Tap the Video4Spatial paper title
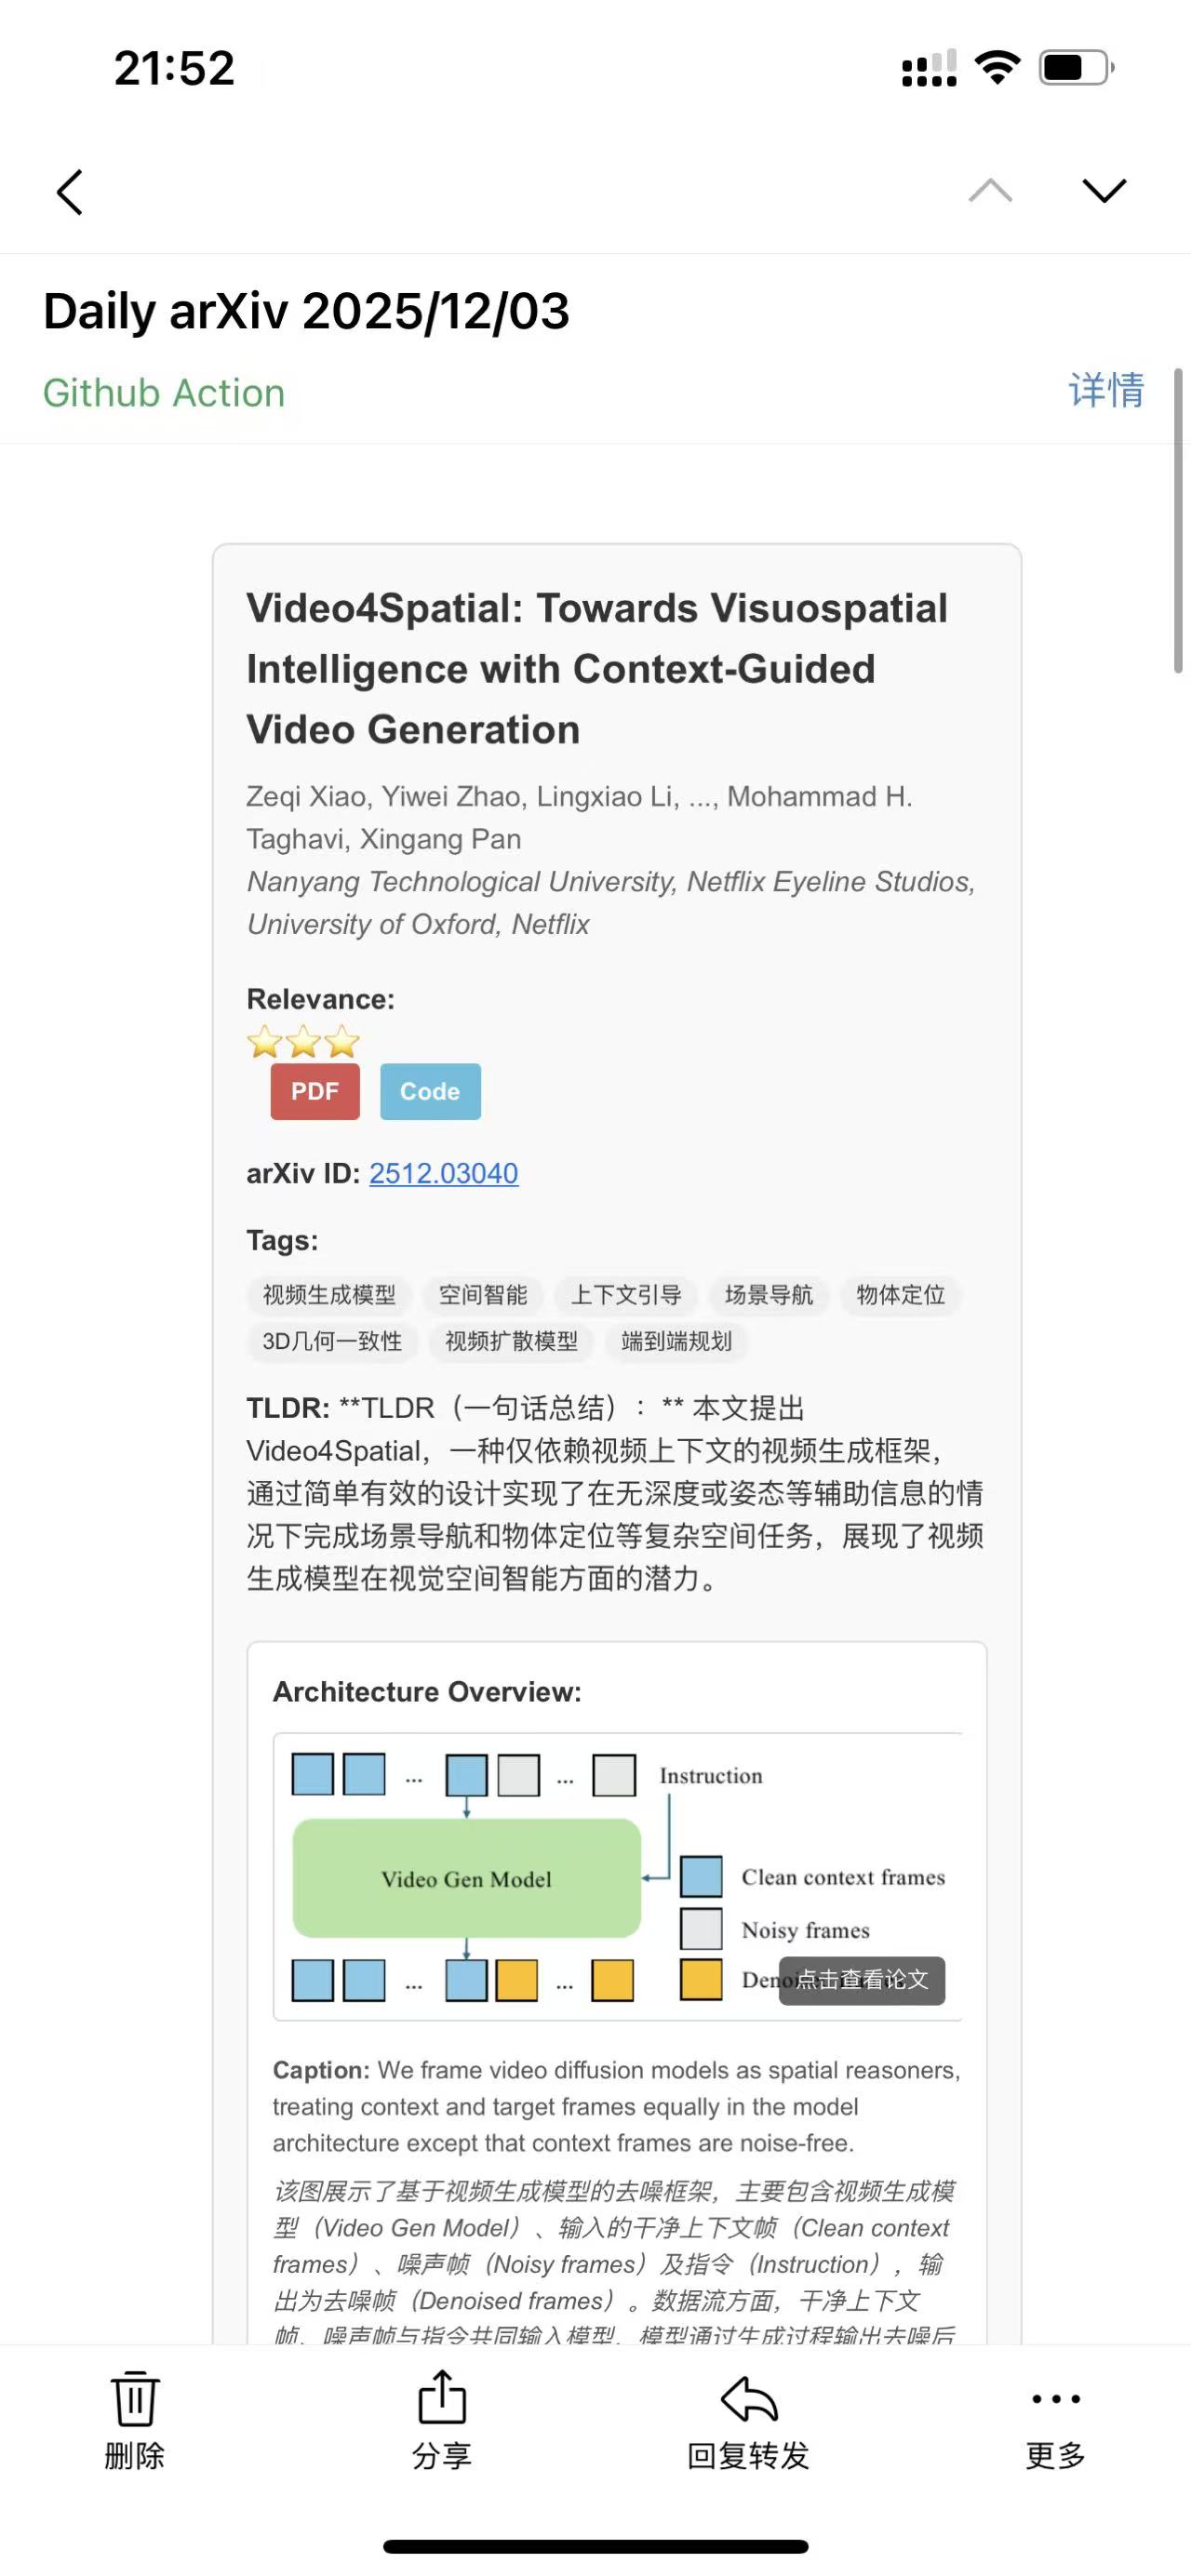 click(x=597, y=669)
